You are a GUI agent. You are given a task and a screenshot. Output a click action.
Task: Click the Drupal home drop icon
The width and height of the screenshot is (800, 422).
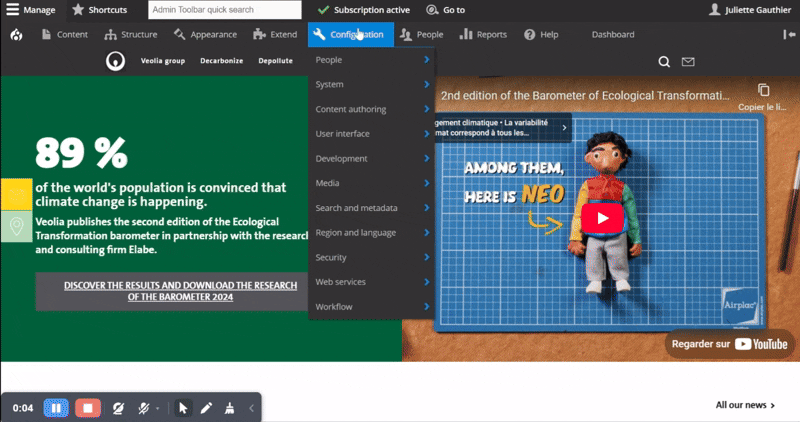(17, 34)
